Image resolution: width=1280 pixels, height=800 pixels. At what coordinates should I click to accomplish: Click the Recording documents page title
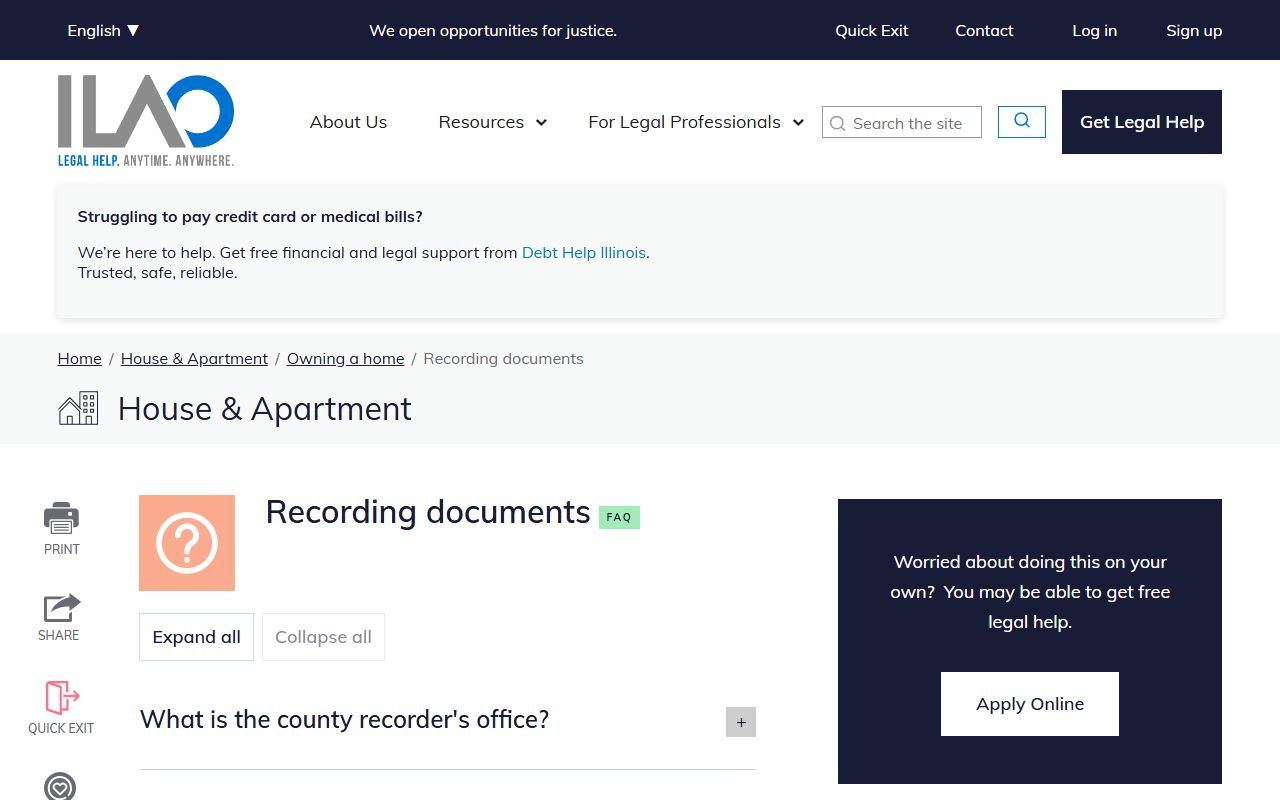[428, 512]
